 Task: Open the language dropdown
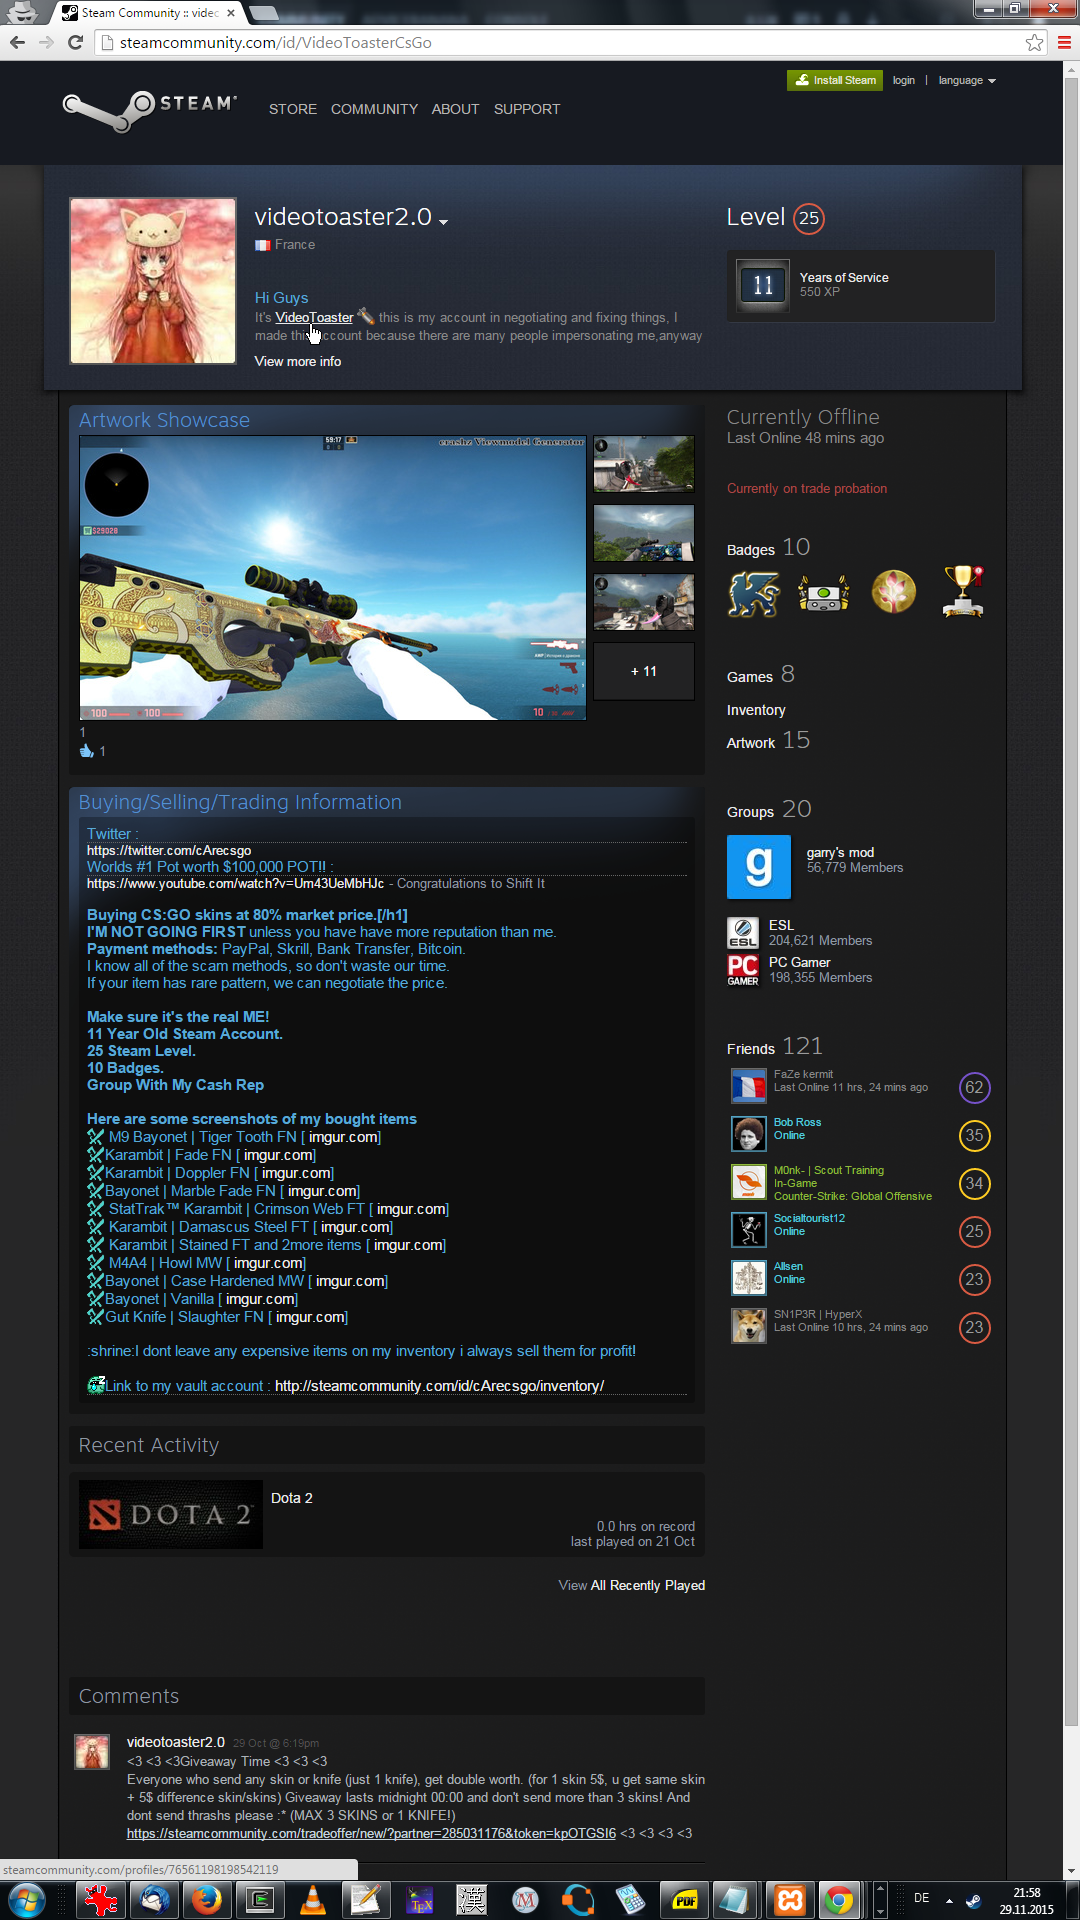[966, 80]
